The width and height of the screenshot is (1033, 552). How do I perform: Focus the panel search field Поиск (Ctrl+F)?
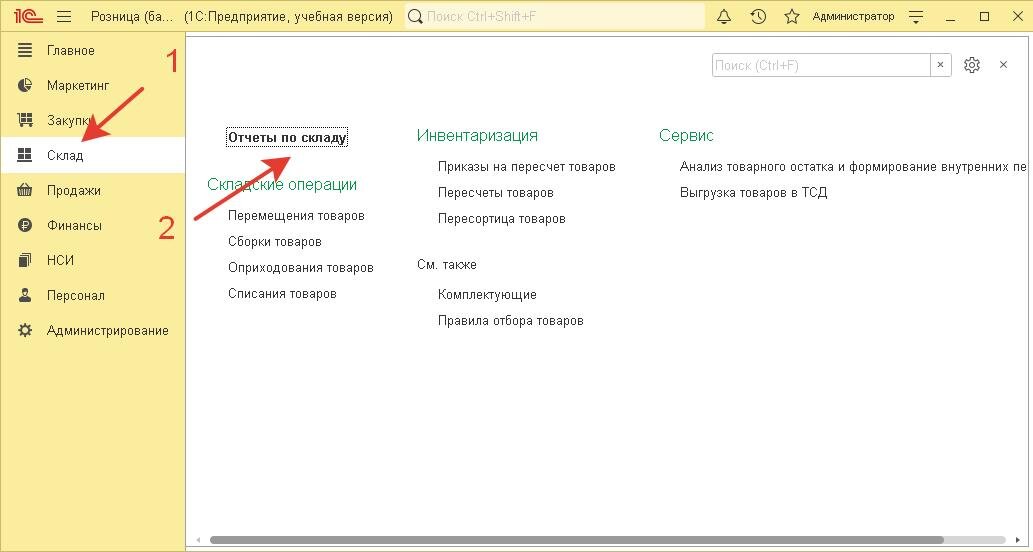pos(821,65)
